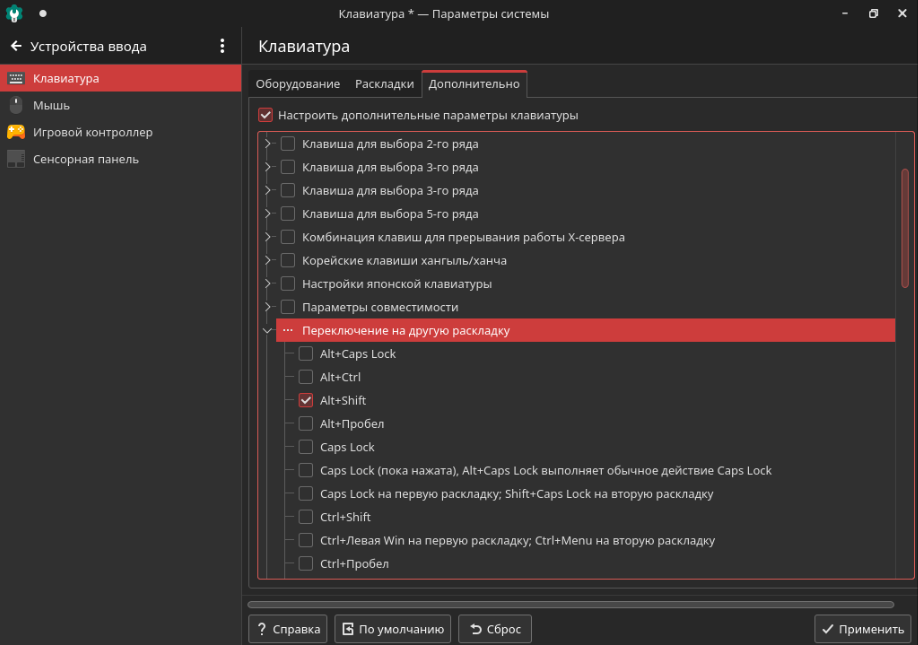The image size is (918, 645).
Task: Open the three-dot menu in sidebar header
Action: pos(222,46)
